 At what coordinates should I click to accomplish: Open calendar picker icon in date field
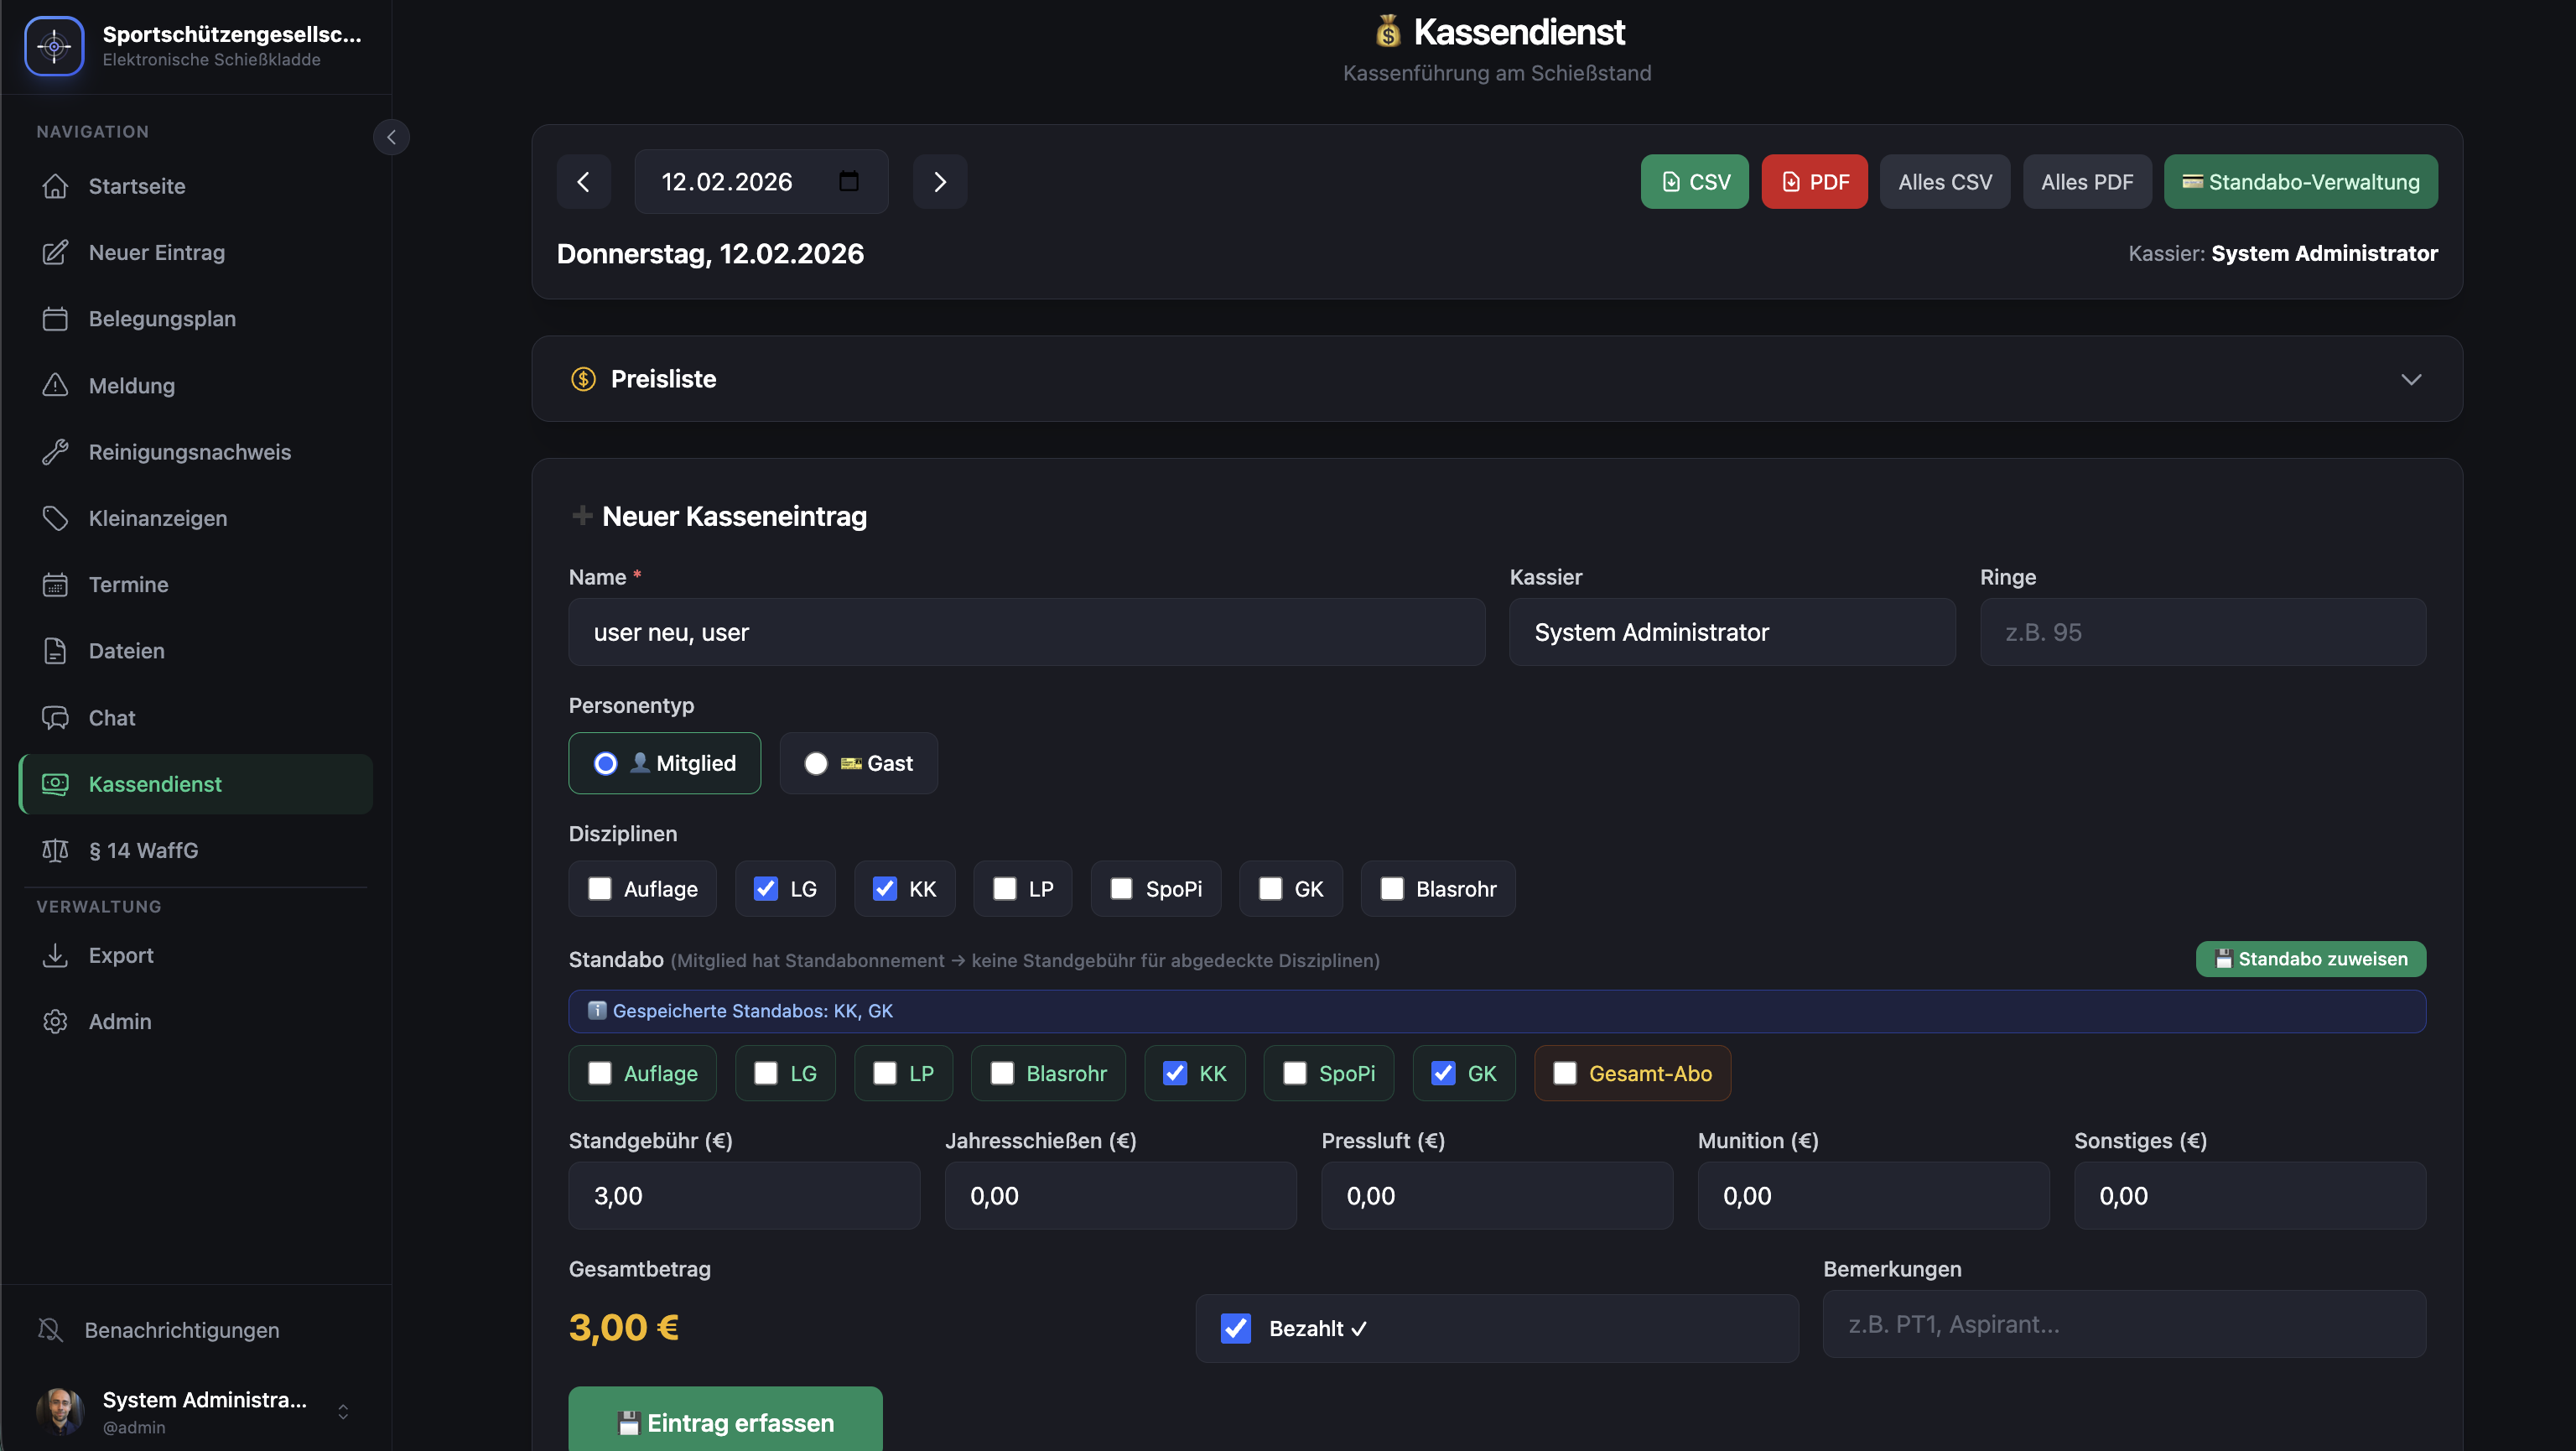coord(848,182)
